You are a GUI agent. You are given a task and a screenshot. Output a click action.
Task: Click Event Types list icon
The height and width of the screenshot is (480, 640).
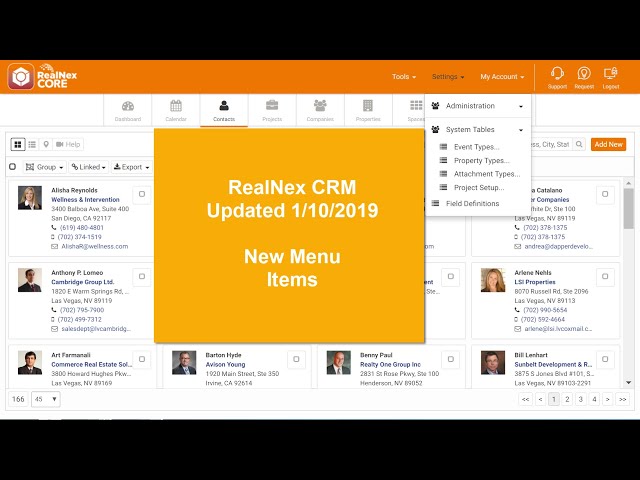tap(443, 147)
